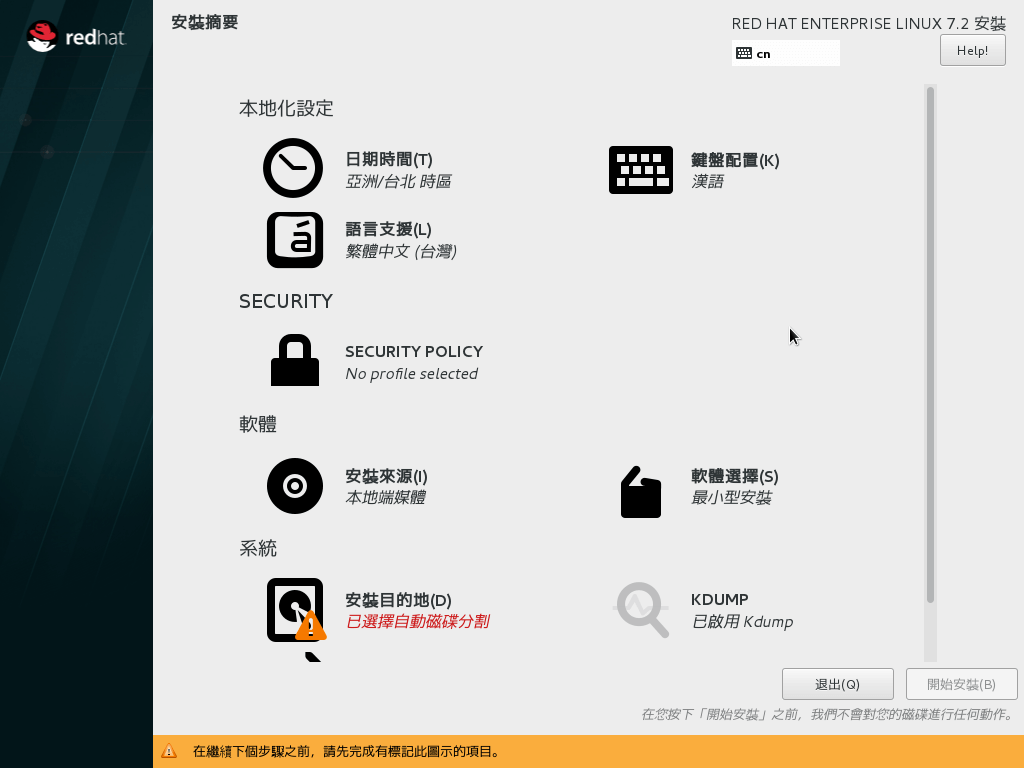This screenshot has width=1024, height=768.
Task: Click the warning triangle on Installation Destination
Action: 312,626
